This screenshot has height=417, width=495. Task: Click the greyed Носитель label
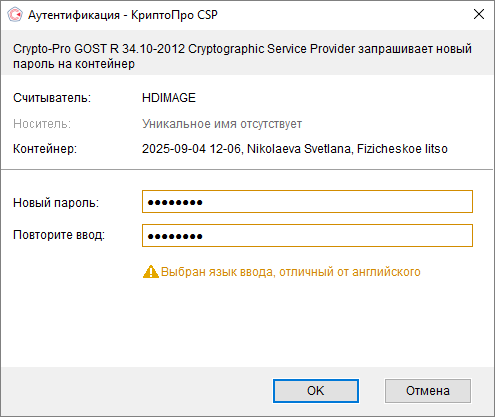tap(42, 124)
